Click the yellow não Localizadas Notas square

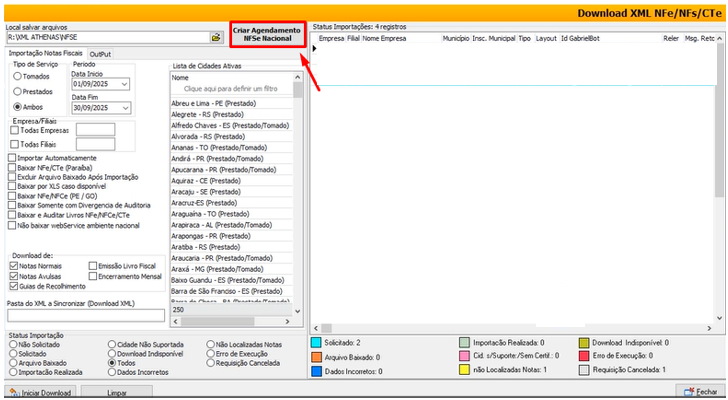(x=465, y=370)
